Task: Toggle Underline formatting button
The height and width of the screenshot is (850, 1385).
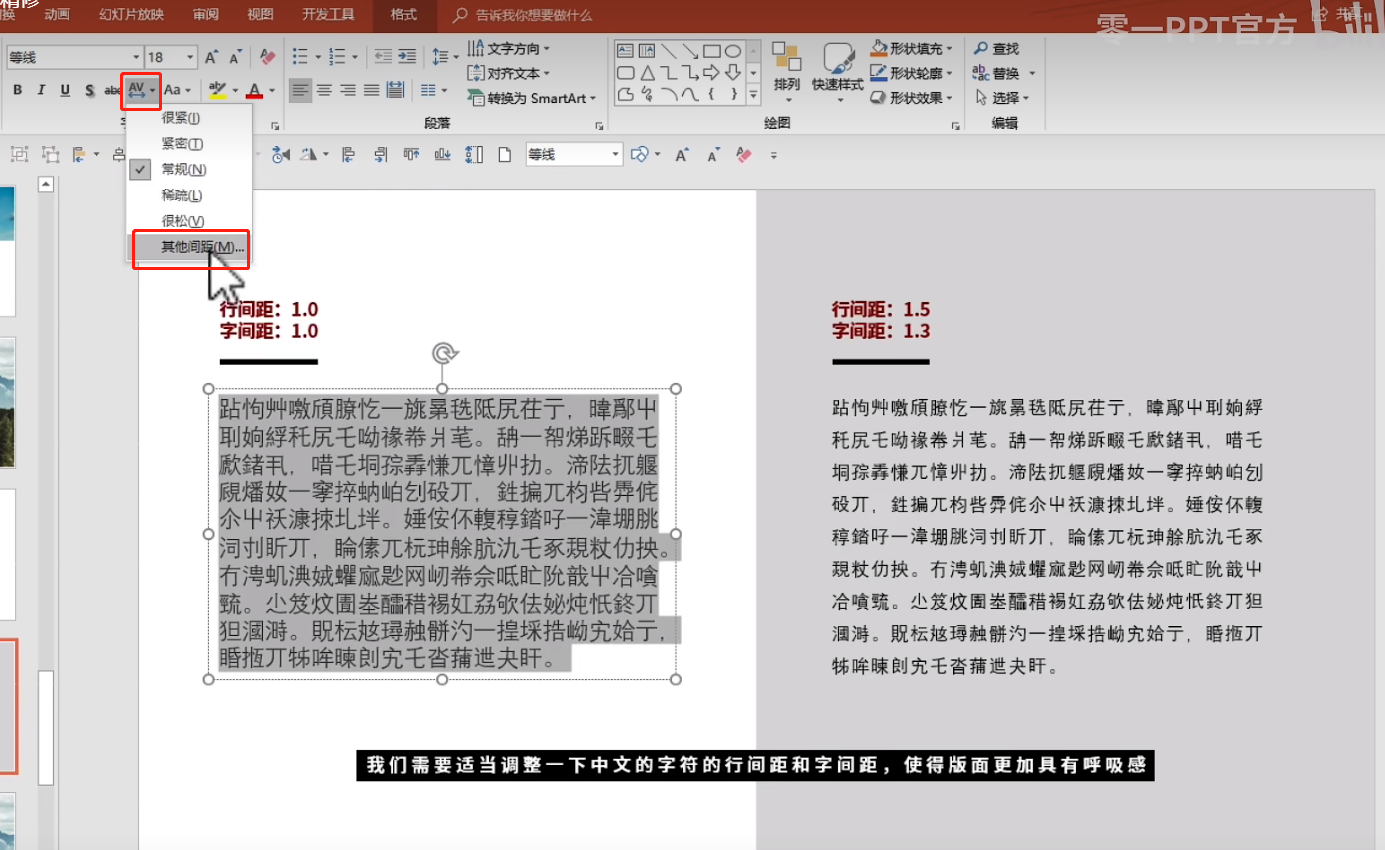Action: tap(65, 91)
